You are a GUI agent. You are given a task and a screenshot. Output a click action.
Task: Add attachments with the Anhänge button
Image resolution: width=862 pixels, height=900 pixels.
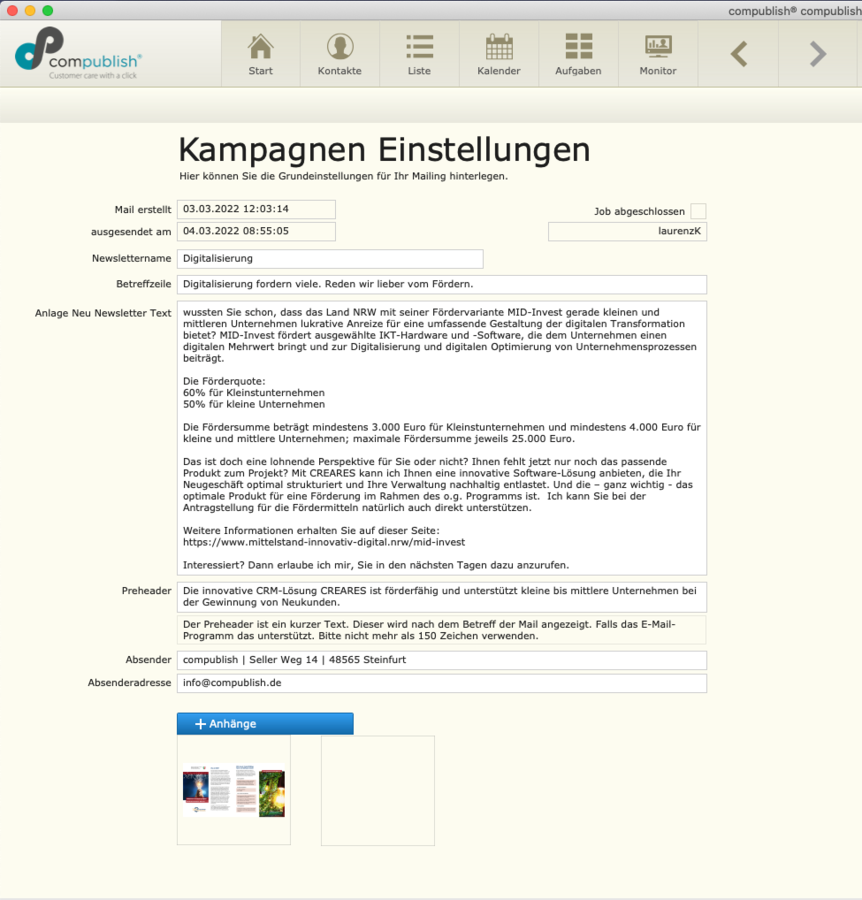[x=265, y=724]
